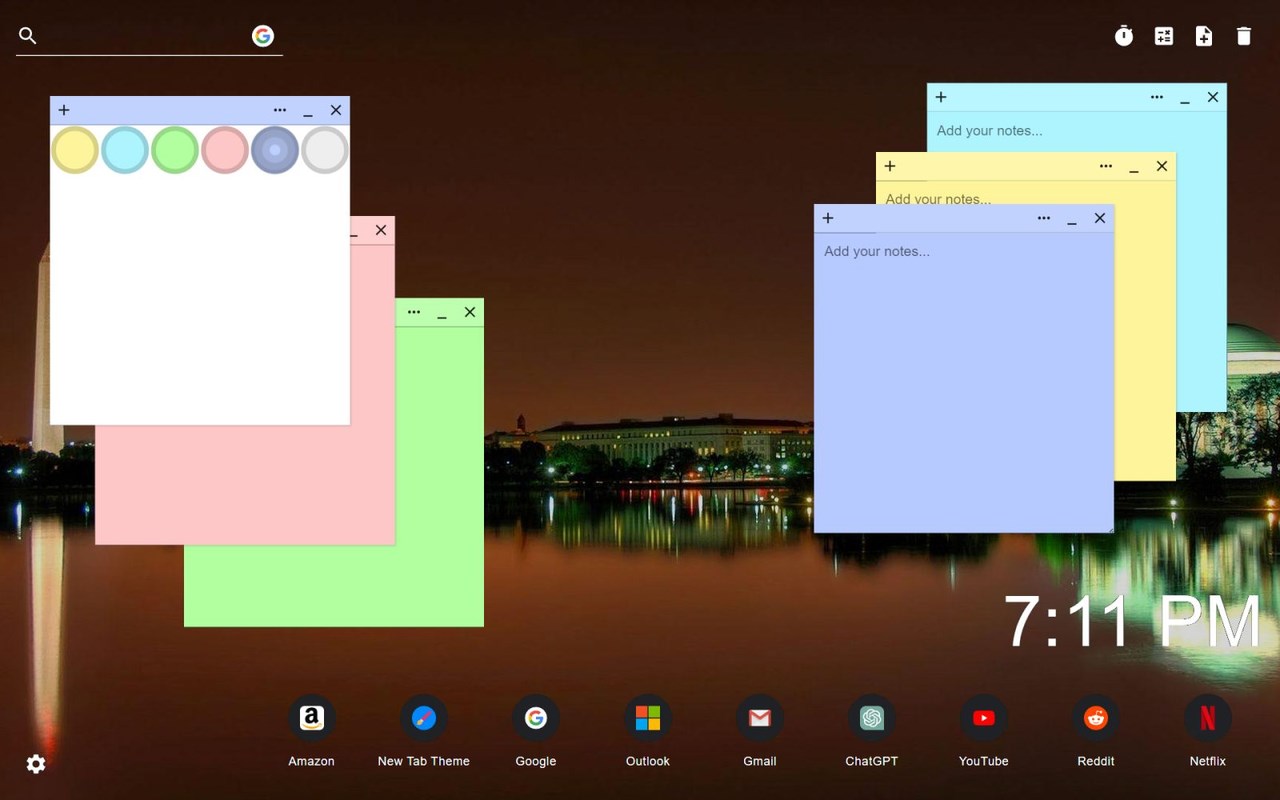1280x800 pixels.
Task: Click the green note body
Action: tap(440, 475)
